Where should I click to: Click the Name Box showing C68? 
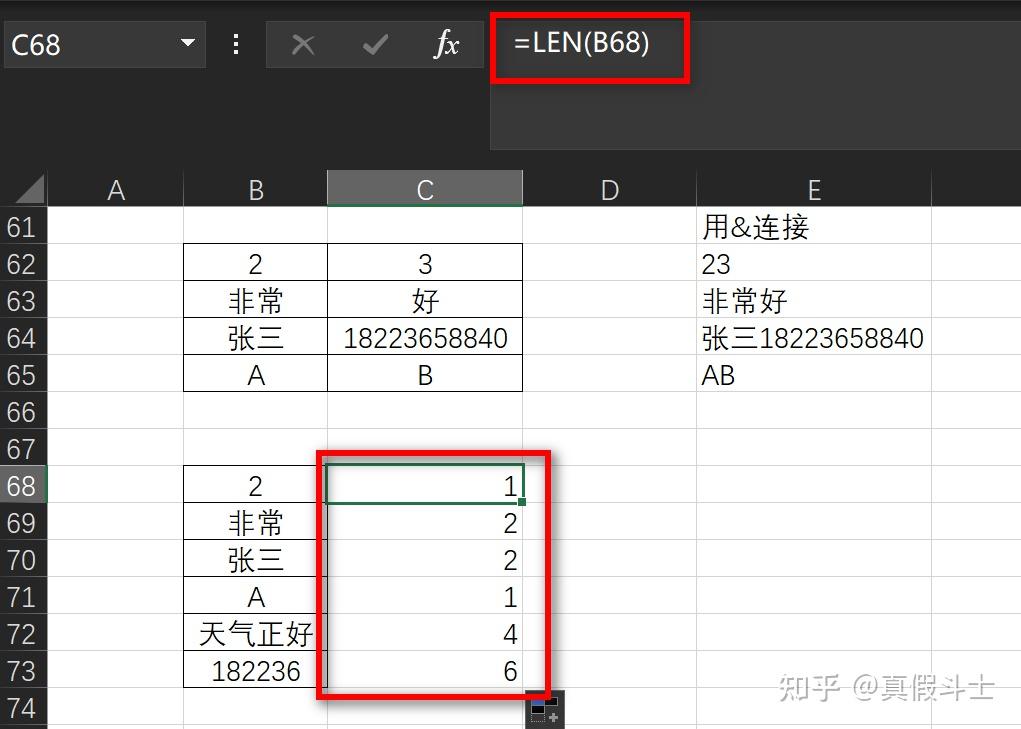[105, 44]
